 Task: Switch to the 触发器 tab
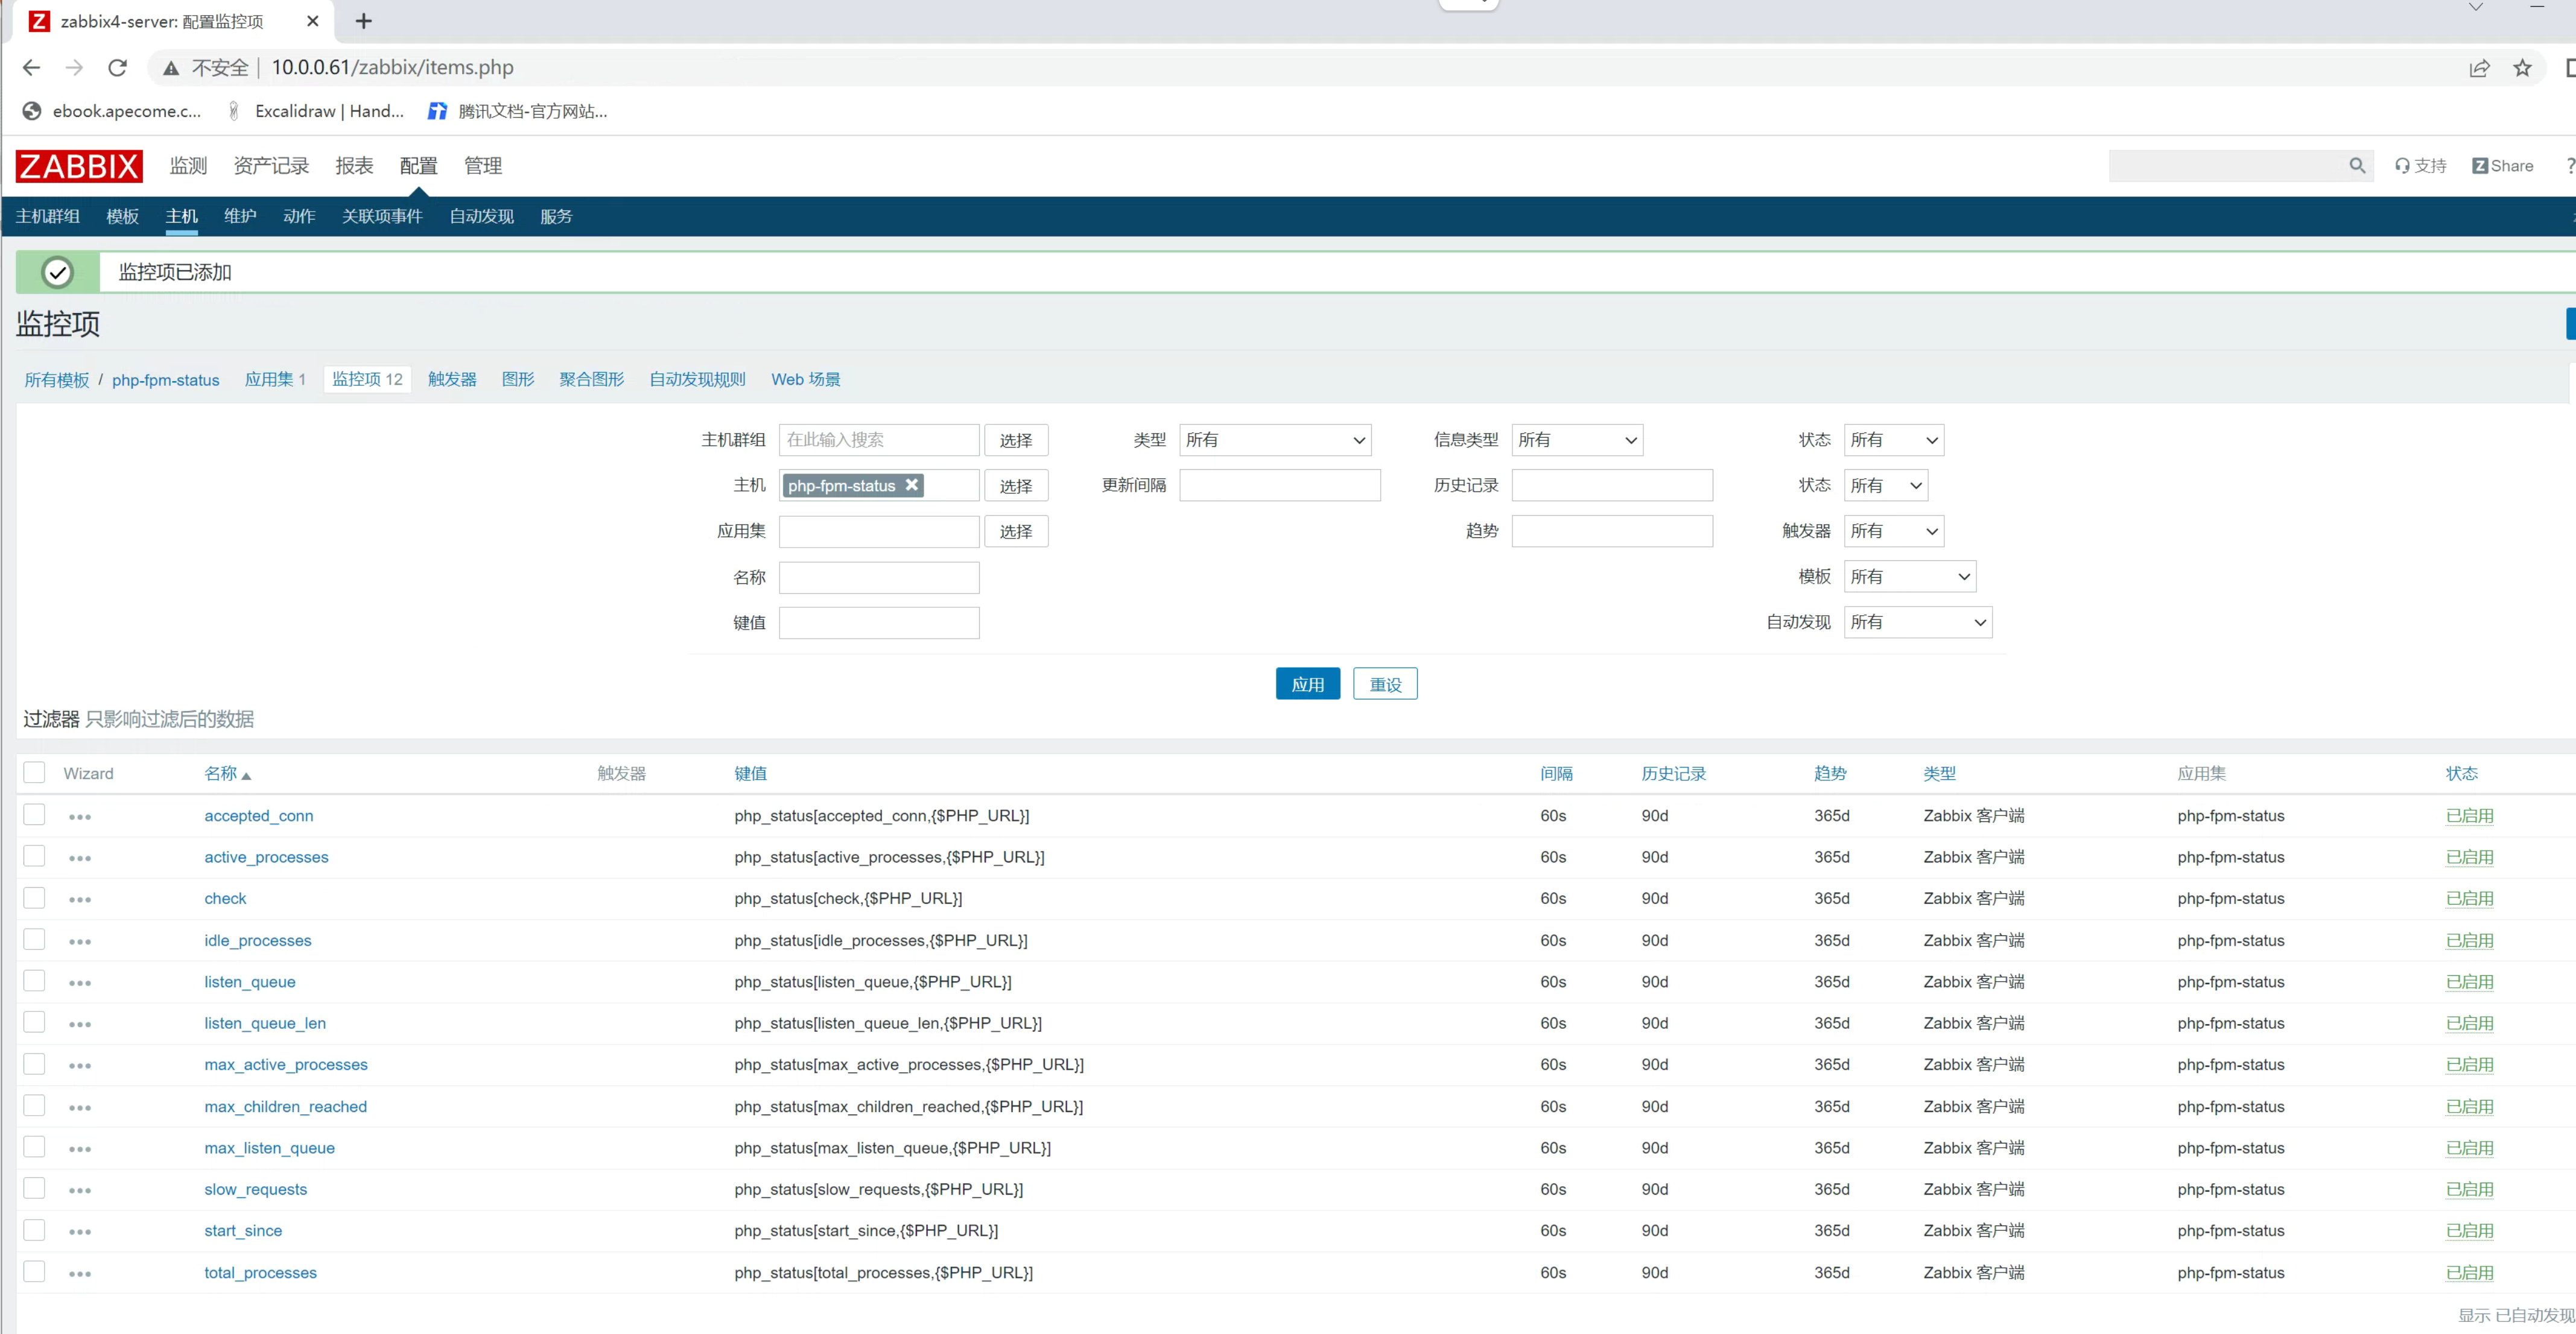click(452, 380)
